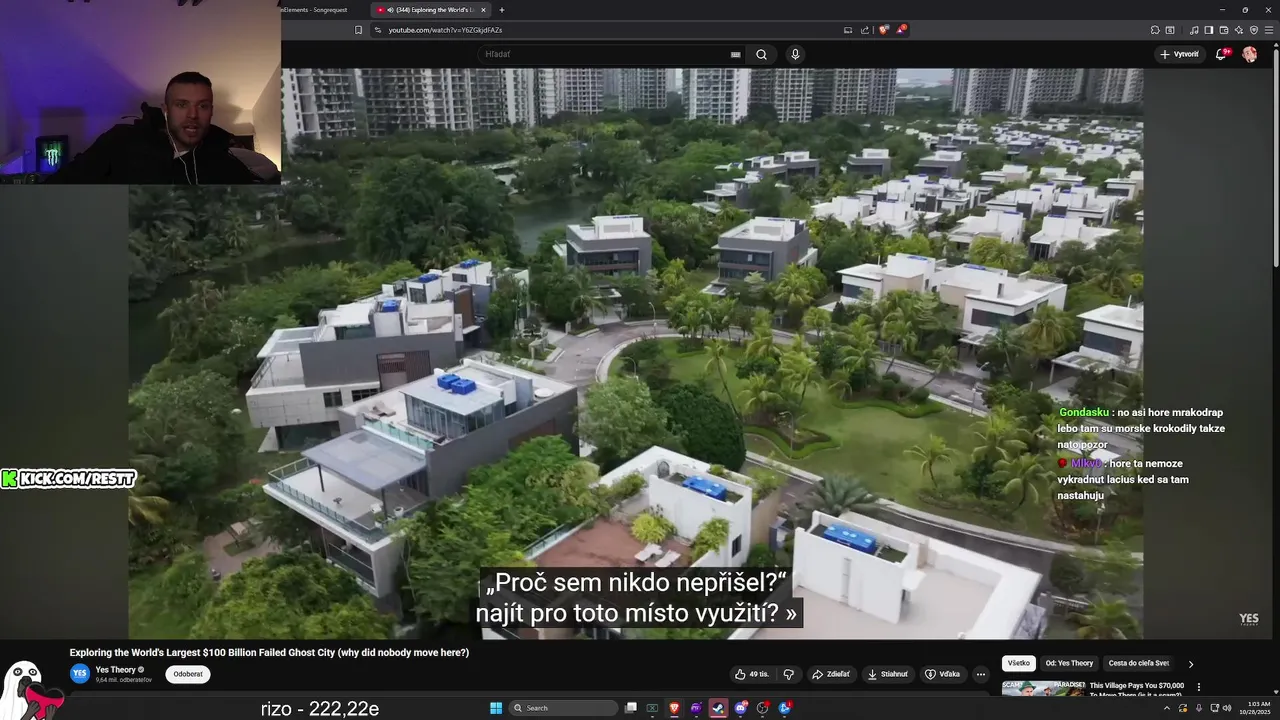Open options menu for This Village video

(x=1198, y=687)
